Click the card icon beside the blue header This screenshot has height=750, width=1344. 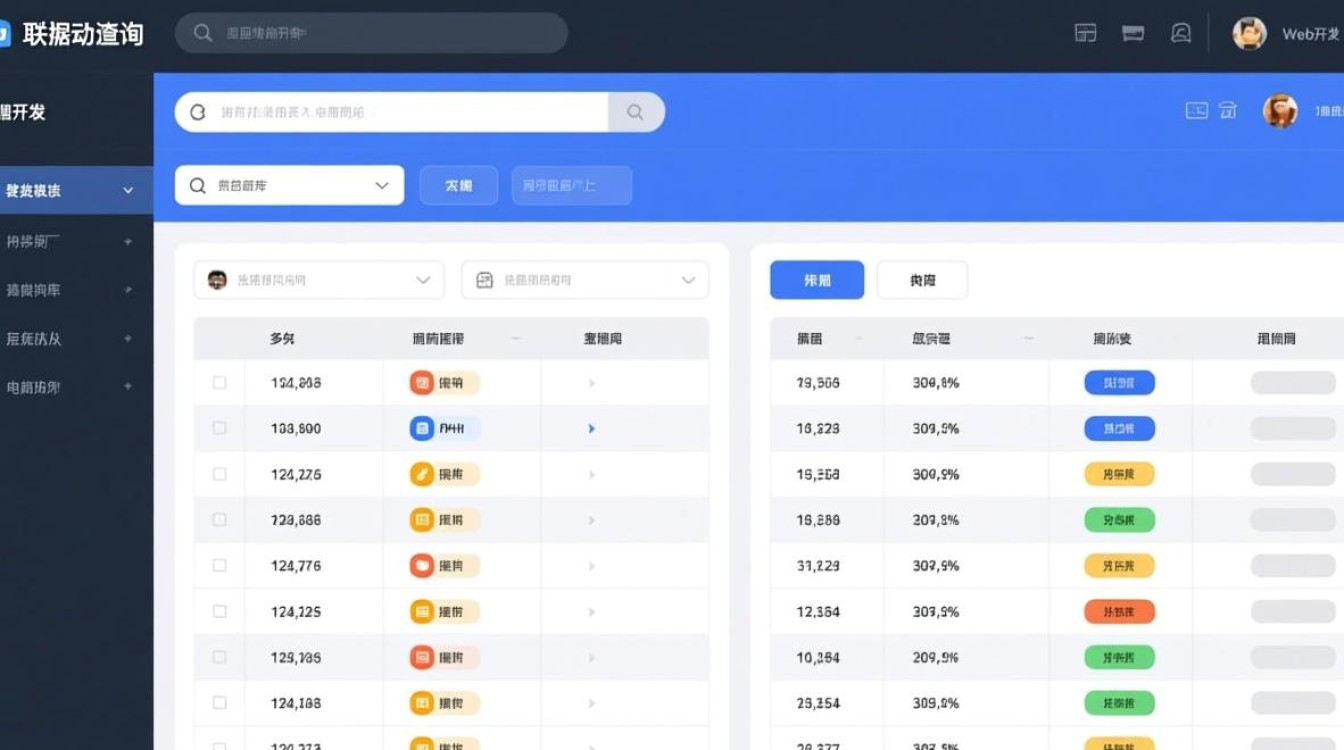click(x=1196, y=110)
